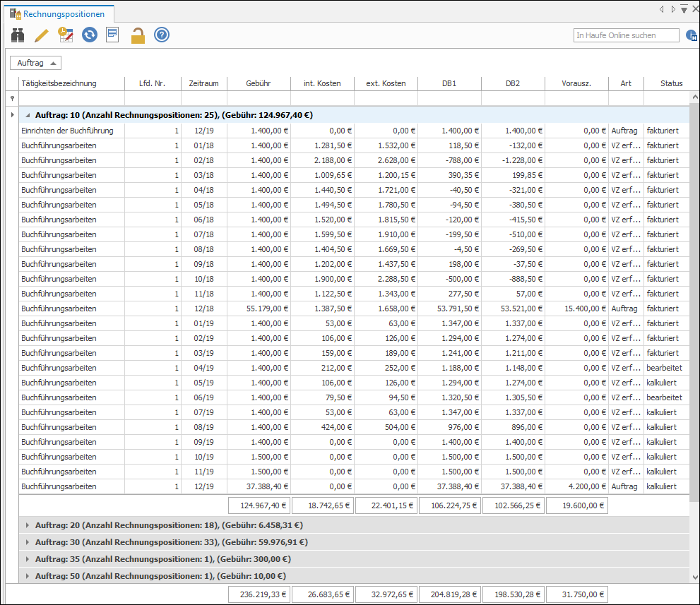The image size is (700, 605).
Task: Open the calendar clock scheduling icon
Action: point(66,35)
